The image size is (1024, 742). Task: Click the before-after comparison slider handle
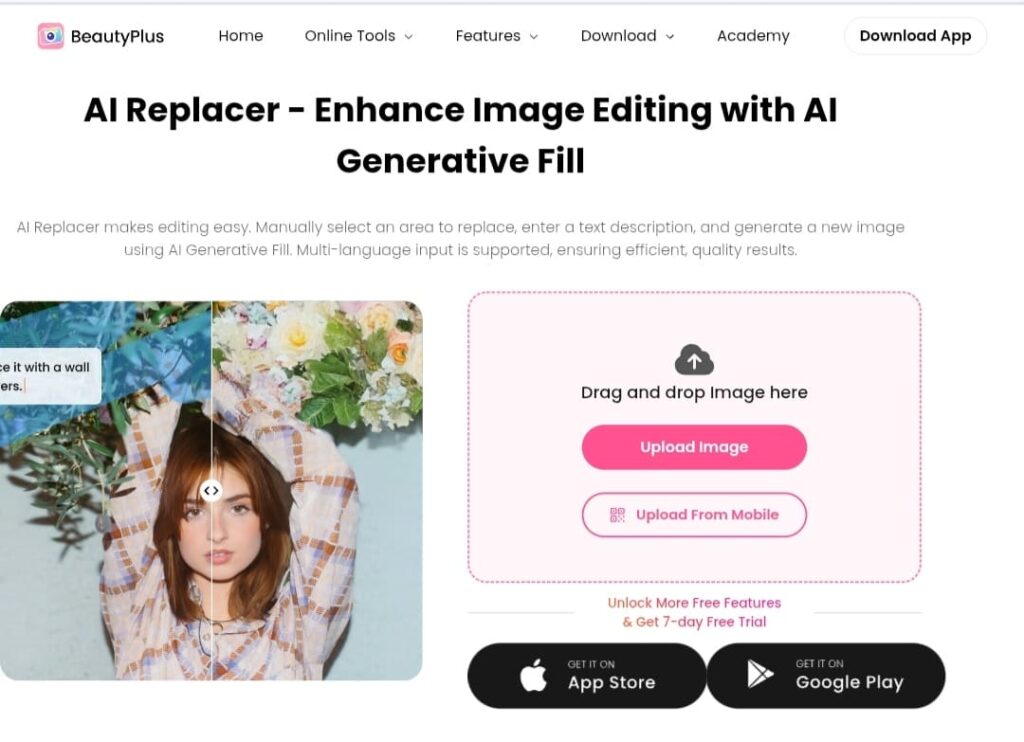[x=211, y=491]
